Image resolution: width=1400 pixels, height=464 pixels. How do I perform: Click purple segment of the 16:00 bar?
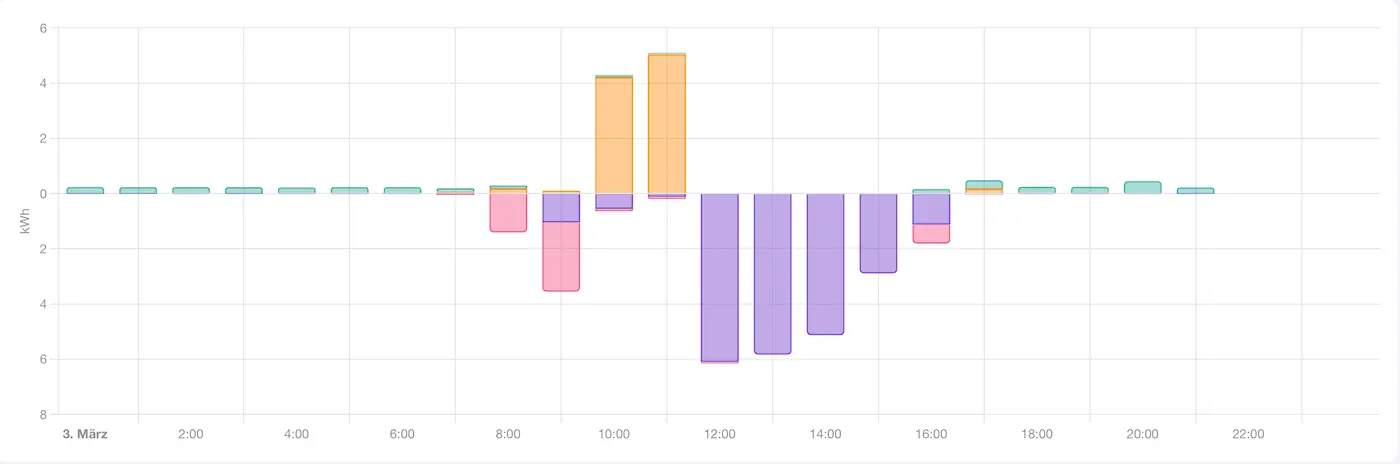coord(931,208)
